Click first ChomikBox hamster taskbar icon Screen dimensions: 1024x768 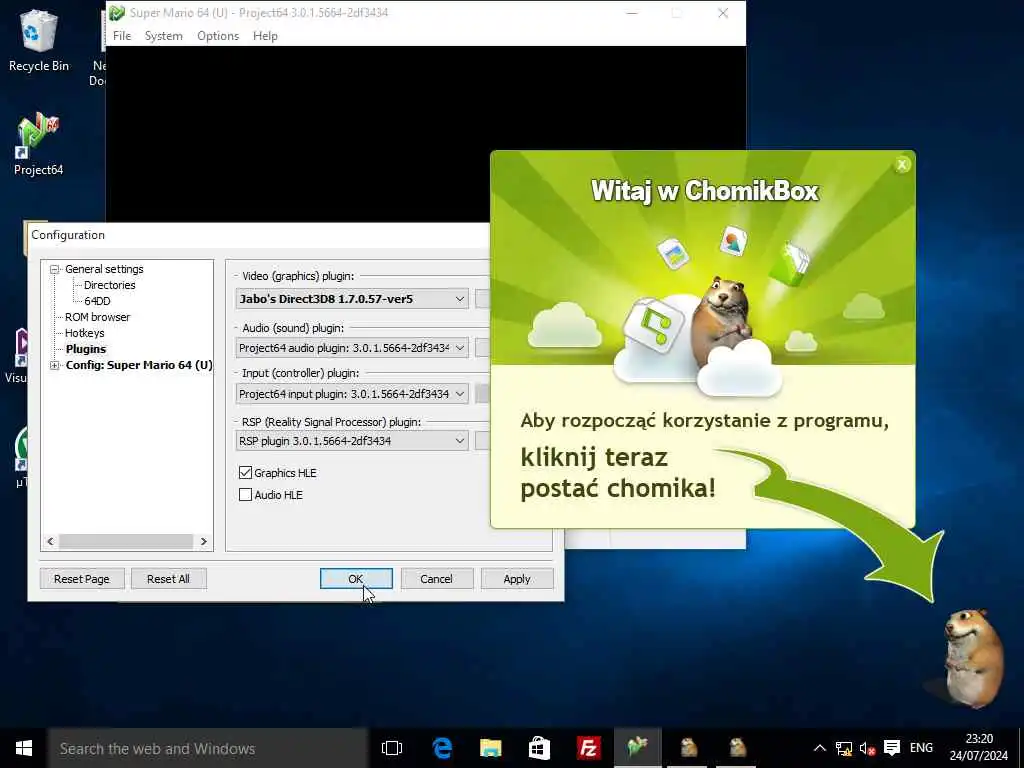click(688, 748)
